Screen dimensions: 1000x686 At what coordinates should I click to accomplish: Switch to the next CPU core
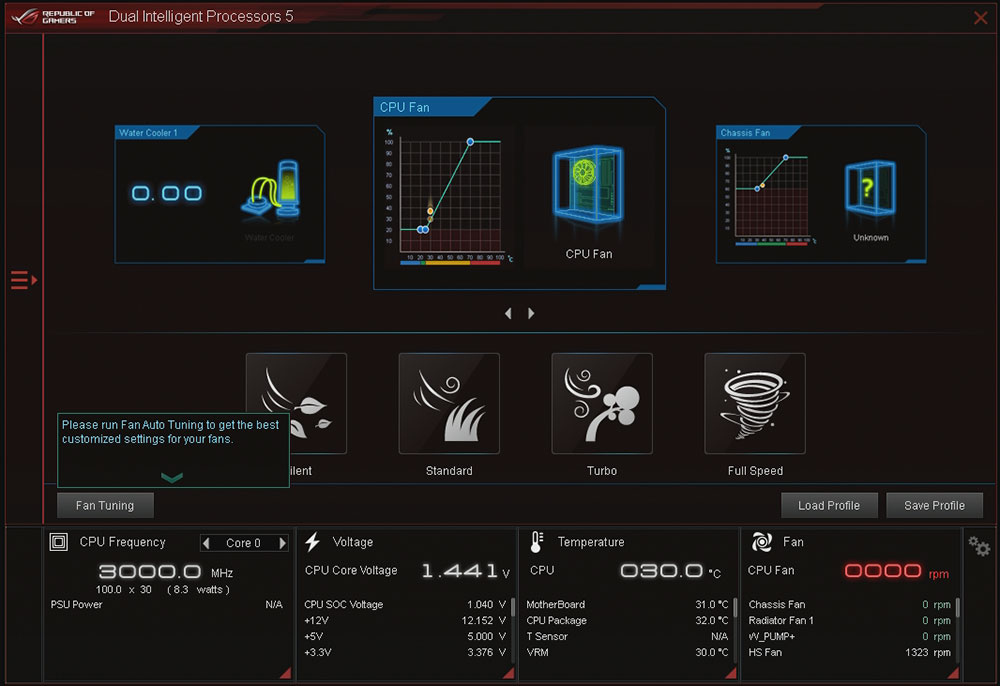pyautogui.click(x=282, y=543)
